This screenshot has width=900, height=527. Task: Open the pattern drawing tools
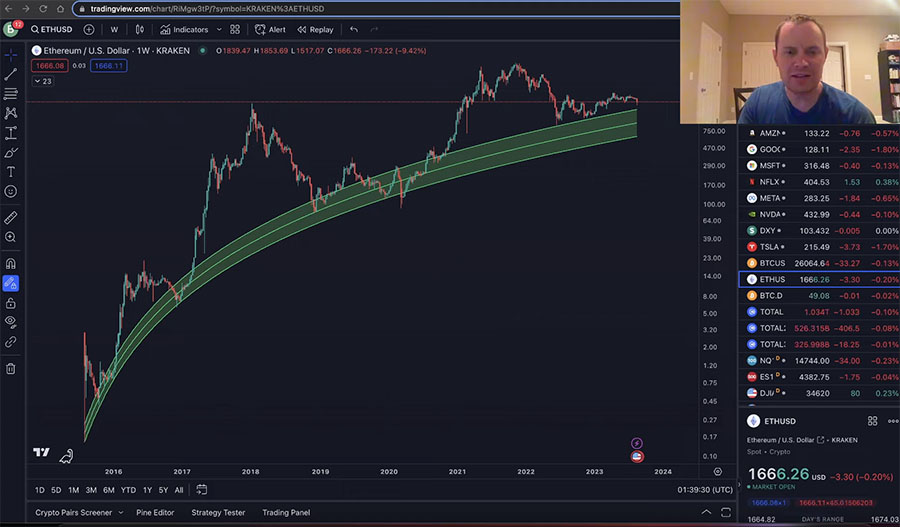click(x=11, y=113)
